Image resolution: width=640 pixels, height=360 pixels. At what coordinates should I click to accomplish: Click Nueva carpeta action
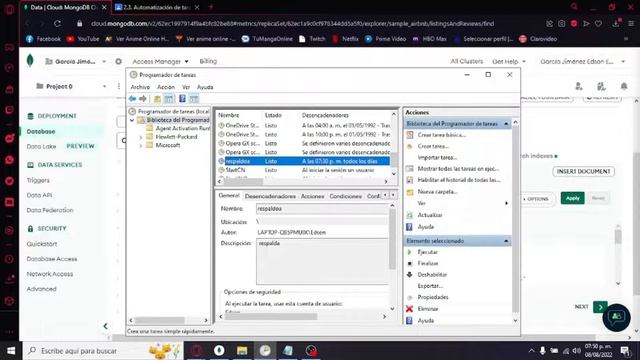(x=437, y=191)
